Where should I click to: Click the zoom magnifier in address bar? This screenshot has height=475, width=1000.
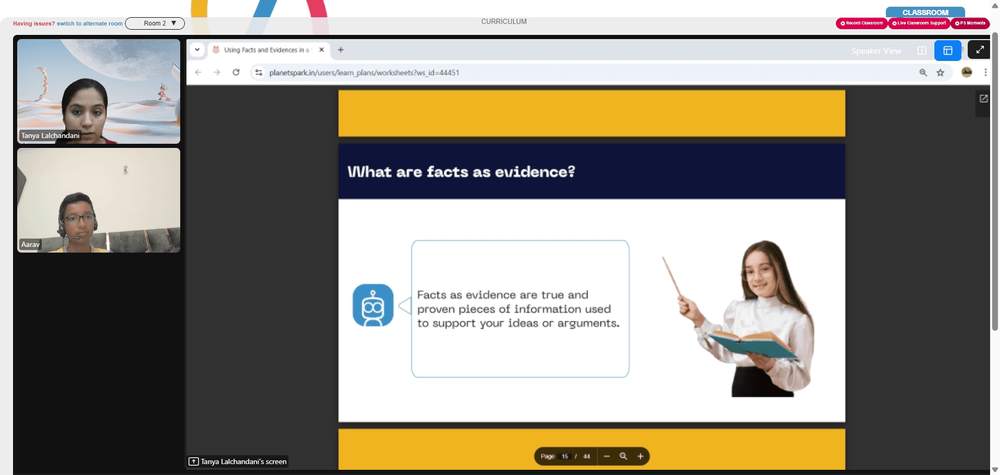pos(923,73)
